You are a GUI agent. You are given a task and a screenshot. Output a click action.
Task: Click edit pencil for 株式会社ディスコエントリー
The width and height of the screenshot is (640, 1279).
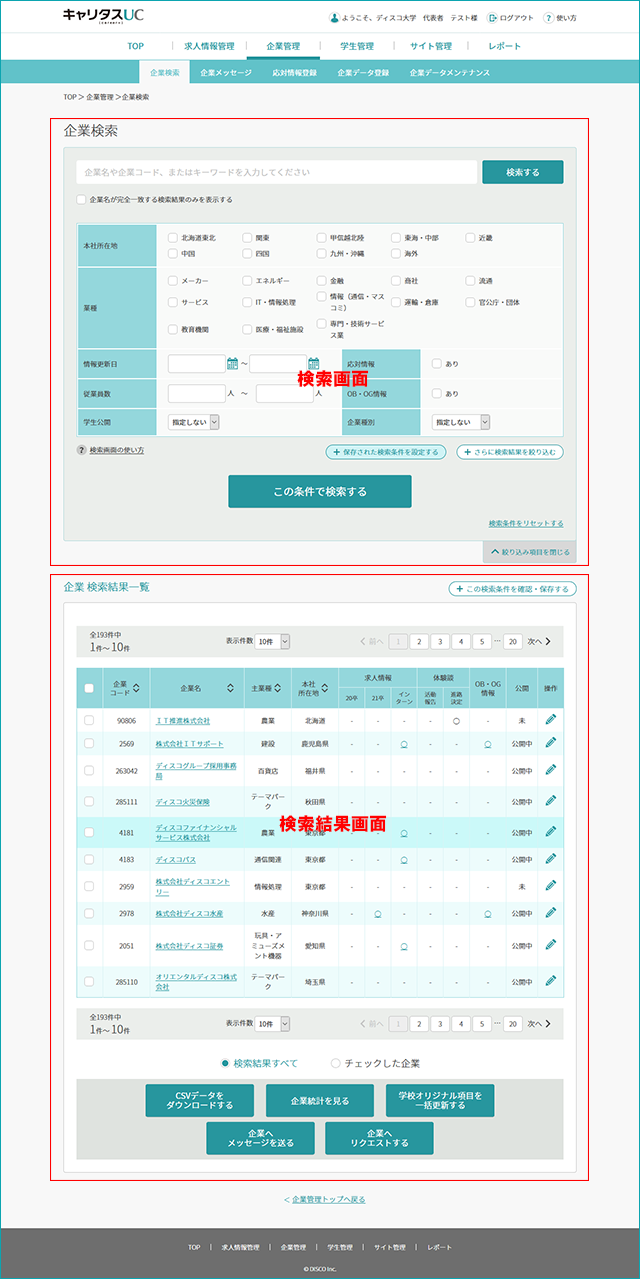550,886
